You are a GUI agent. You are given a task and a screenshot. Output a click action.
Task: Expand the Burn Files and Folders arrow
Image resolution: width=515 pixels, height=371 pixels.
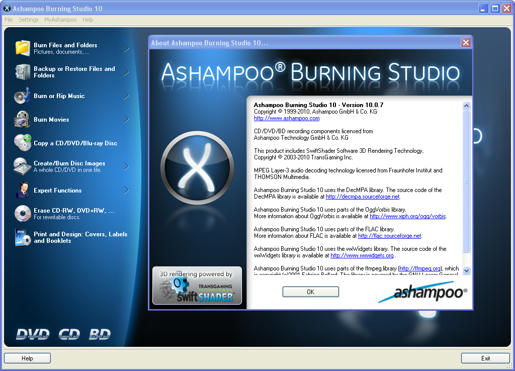126,49
